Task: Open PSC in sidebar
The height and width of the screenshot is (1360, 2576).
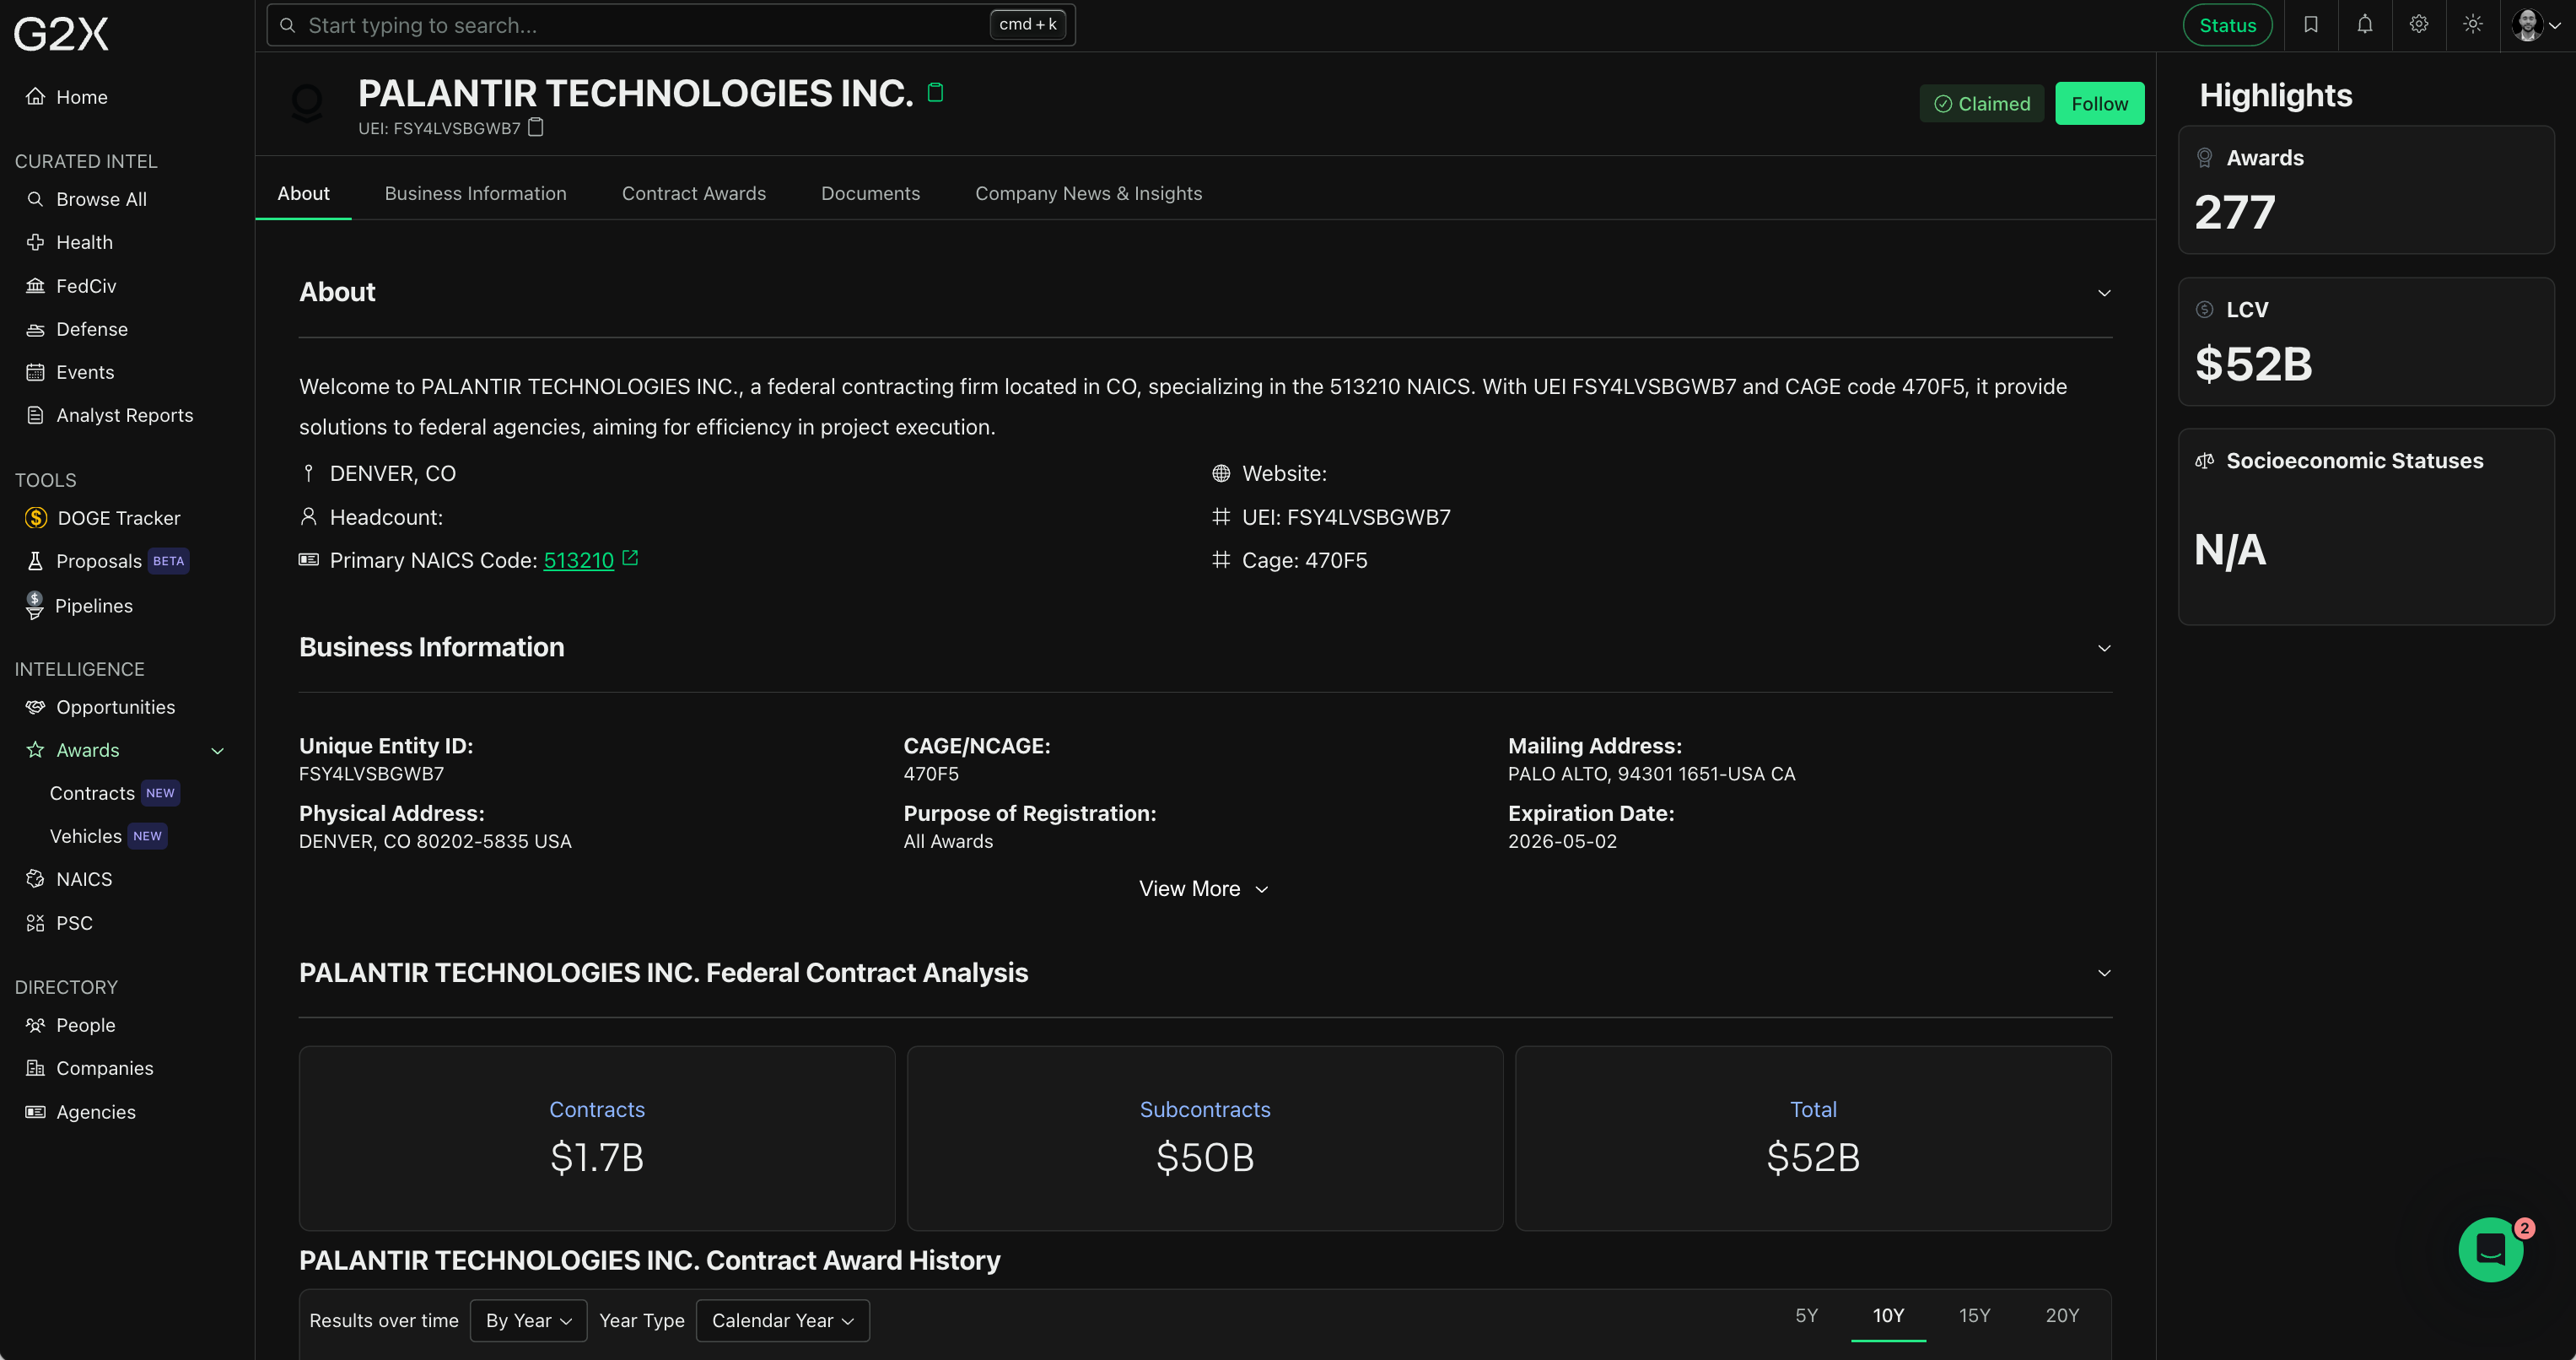Action: (x=74, y=923)
